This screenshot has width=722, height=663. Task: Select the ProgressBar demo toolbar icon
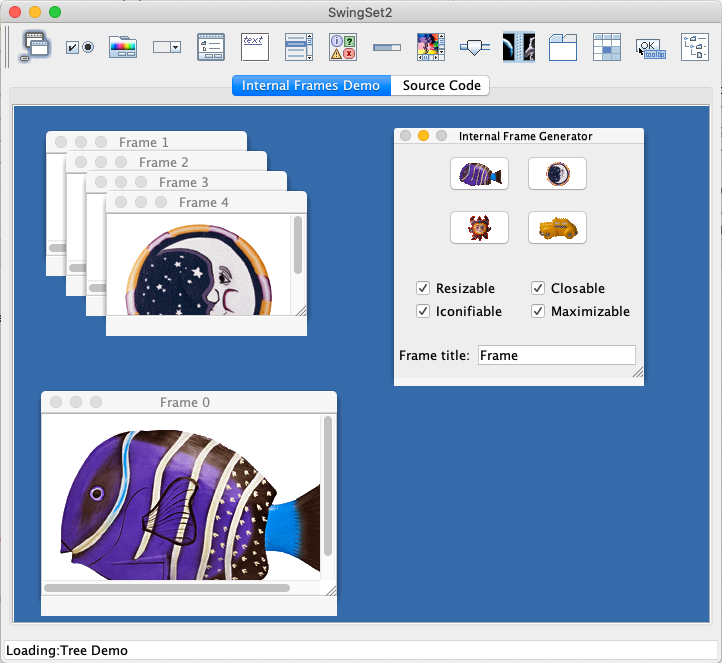click(x=387, y=47)
